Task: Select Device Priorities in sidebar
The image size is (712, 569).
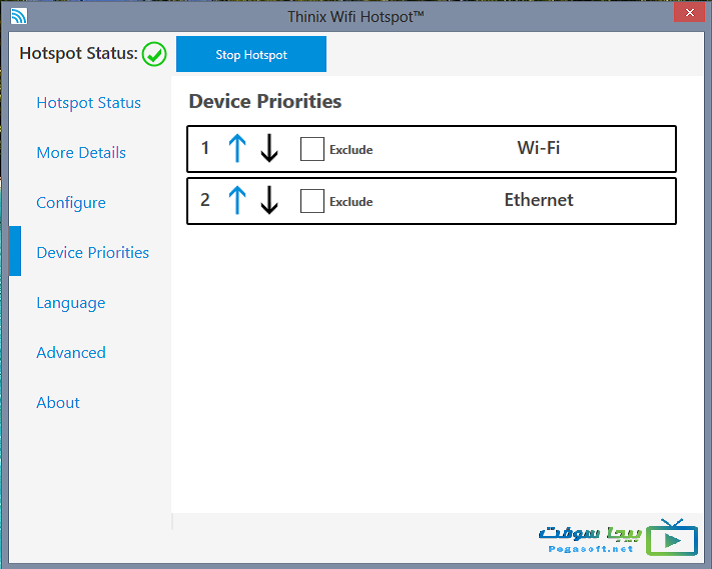Action: (93, 252)
